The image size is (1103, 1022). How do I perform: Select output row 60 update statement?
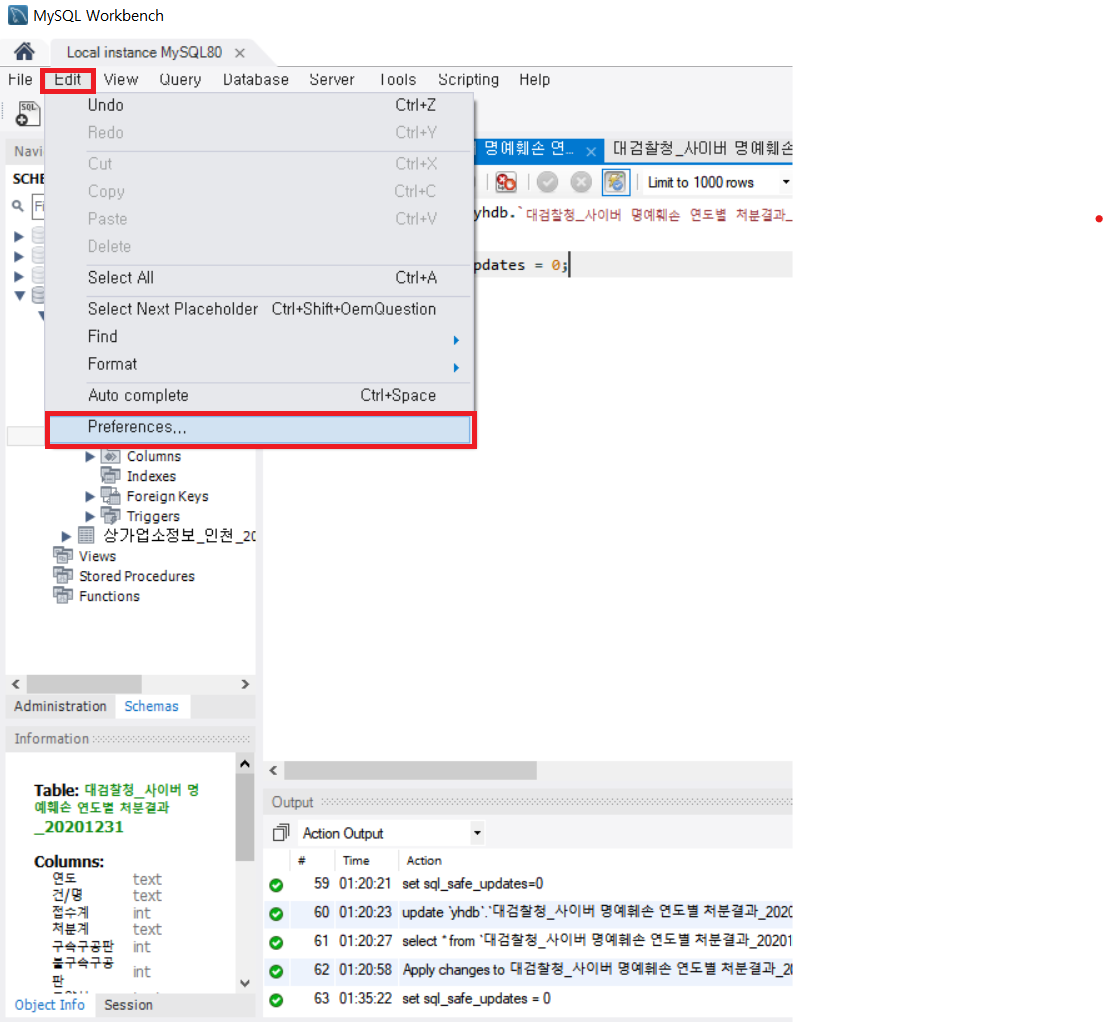pyautogui.click(x=528, y=912)
